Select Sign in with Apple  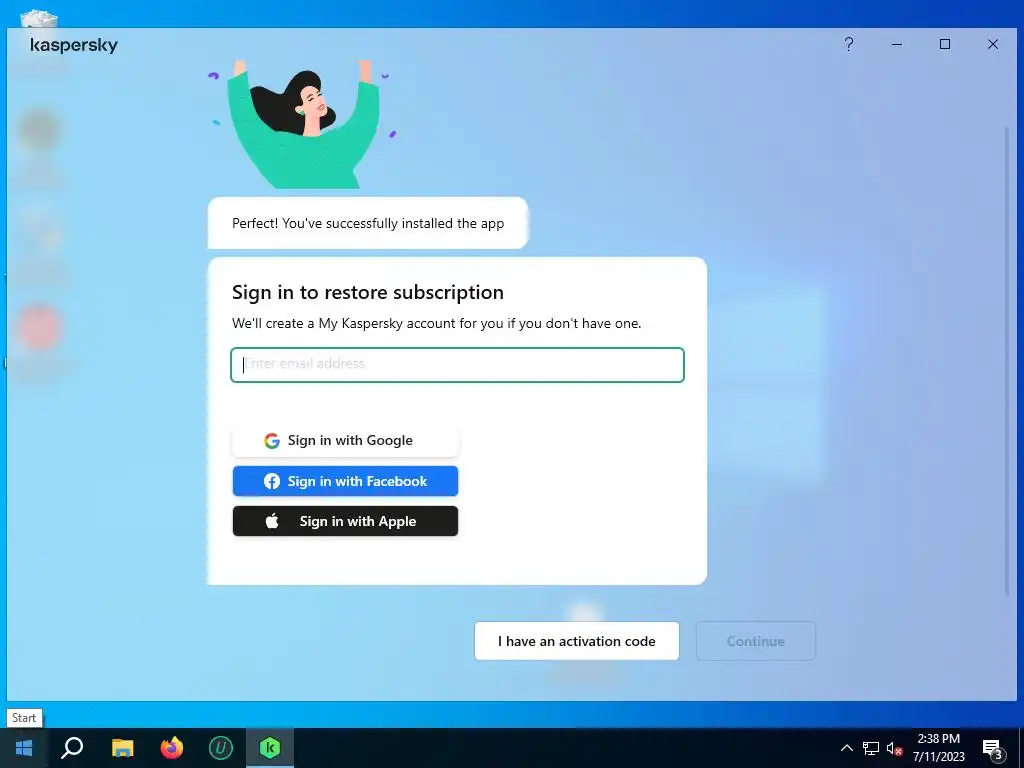point(345,521)
